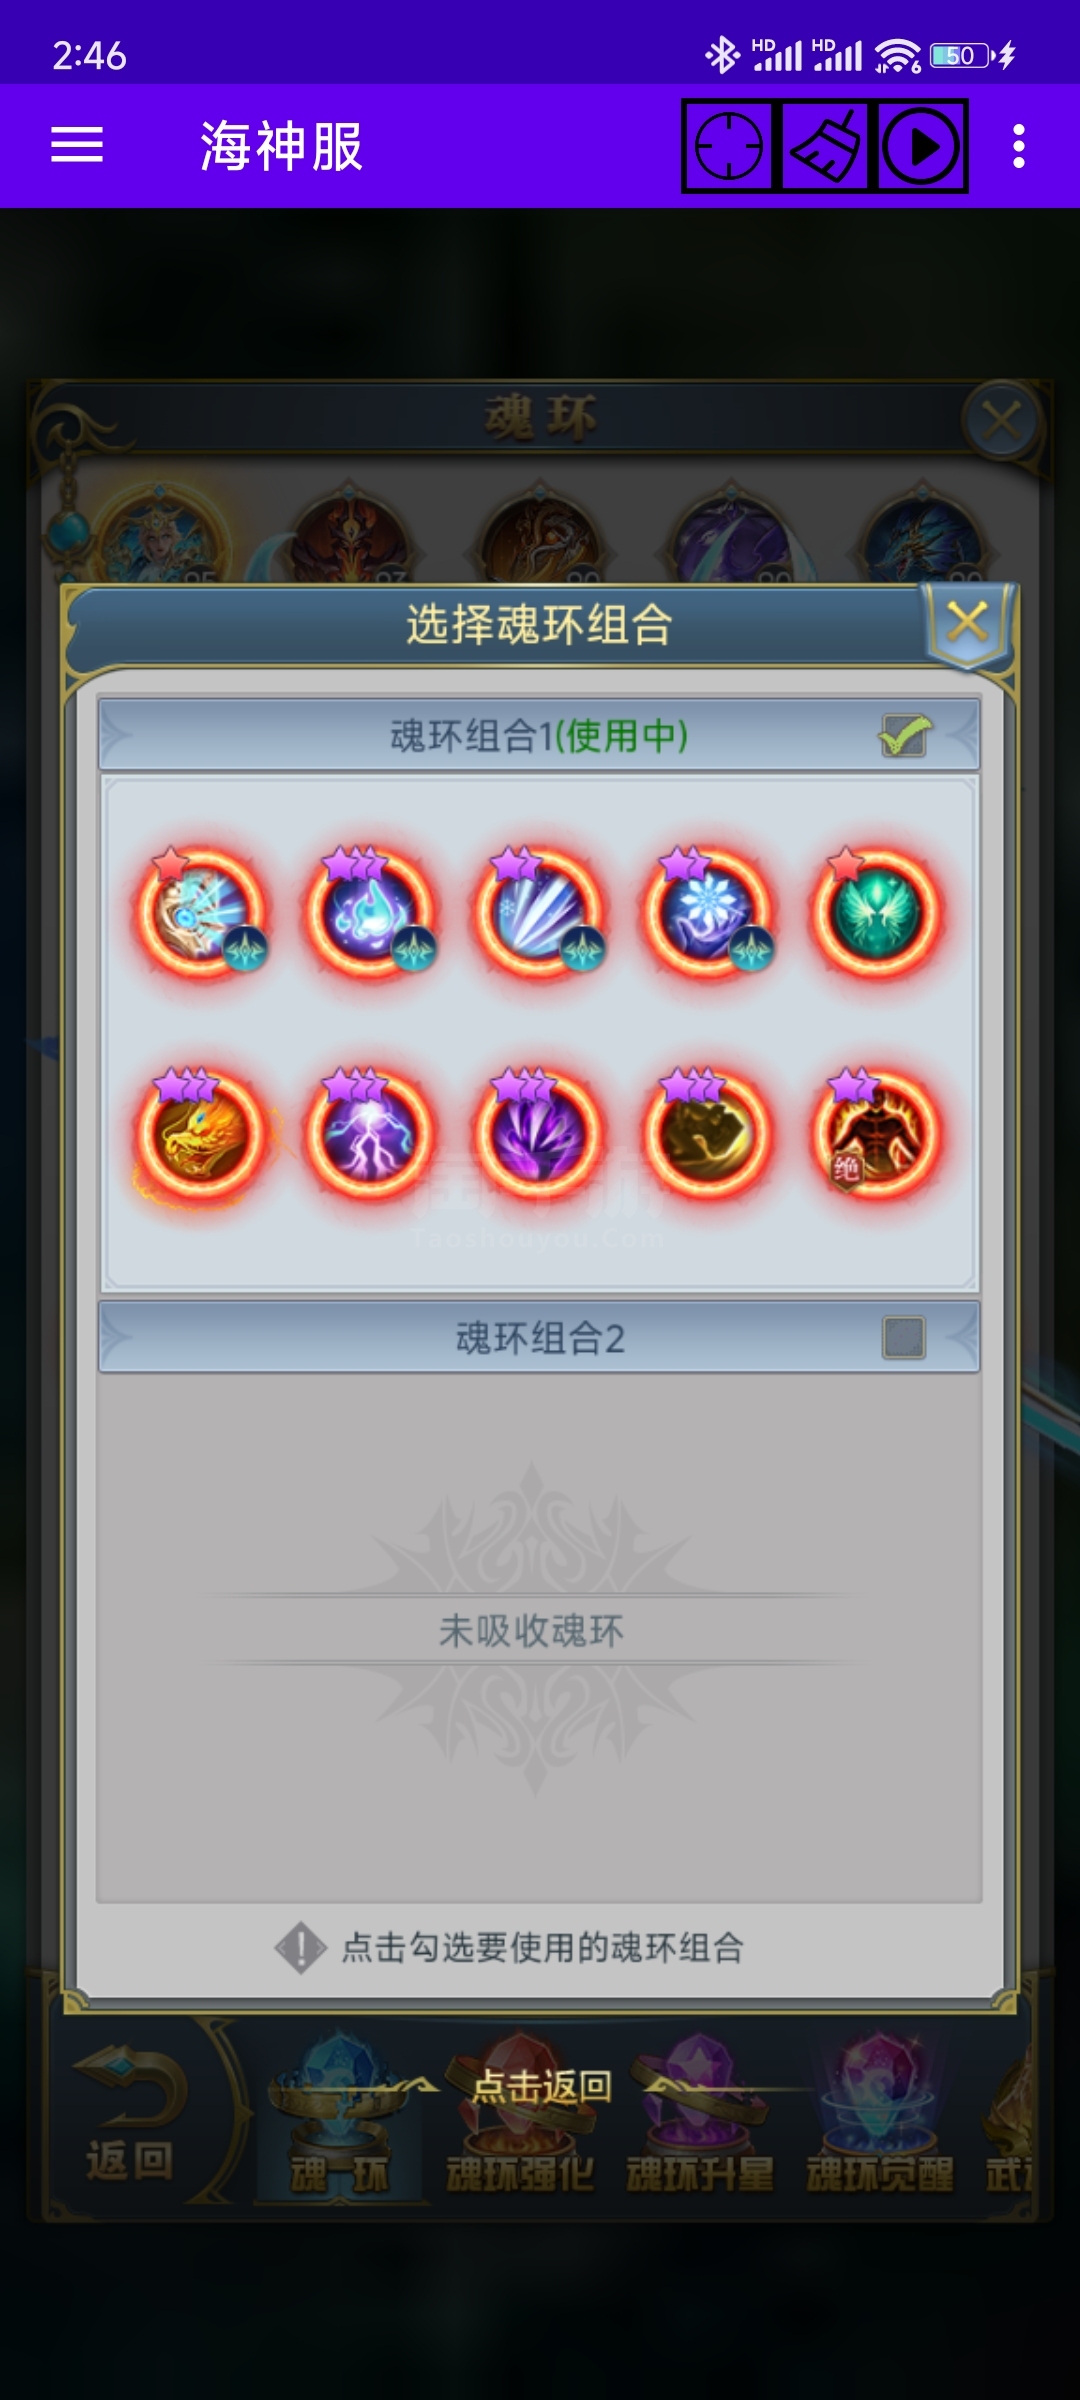Tap the play circle button

coord(922,146)
